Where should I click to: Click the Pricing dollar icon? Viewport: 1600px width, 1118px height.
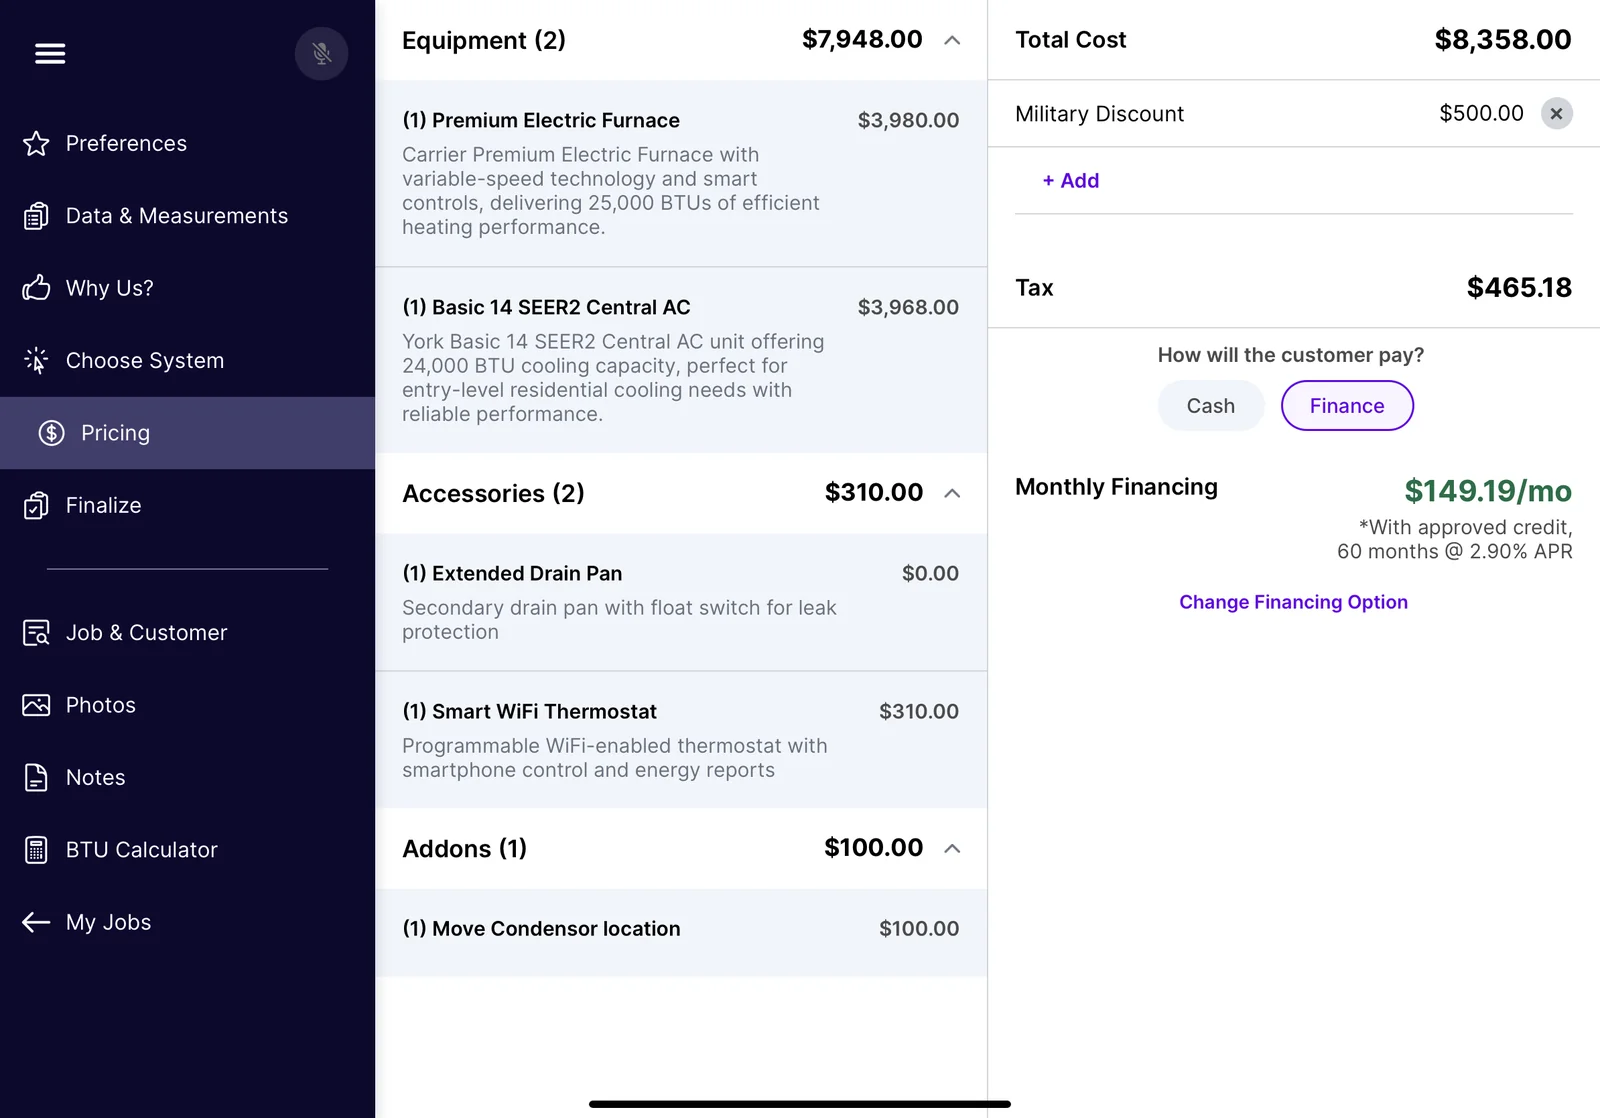coord(52,433)
